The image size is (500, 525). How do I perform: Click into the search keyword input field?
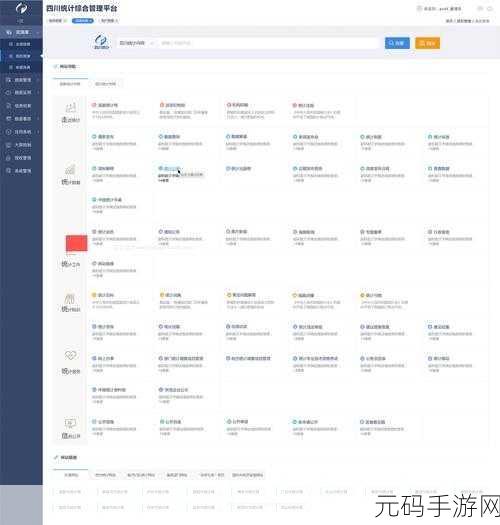tap(268, 43)
